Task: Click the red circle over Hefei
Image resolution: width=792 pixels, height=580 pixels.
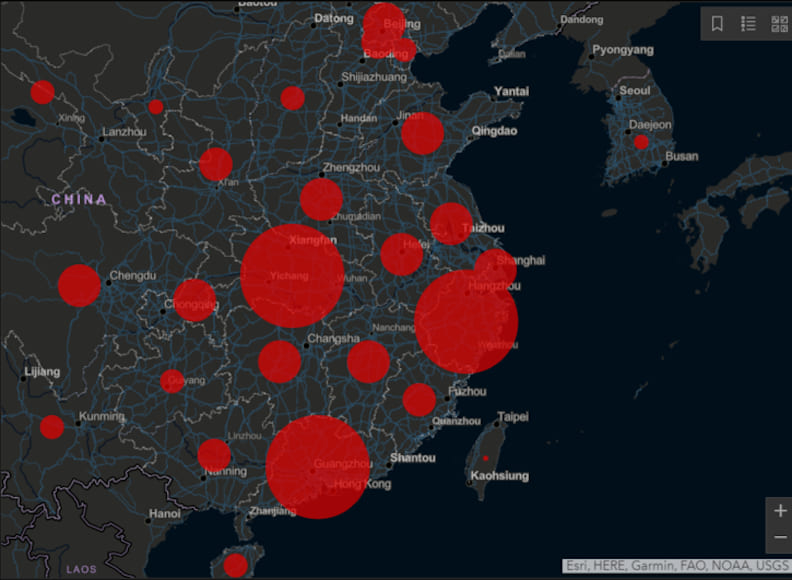Action: point(402,254)
